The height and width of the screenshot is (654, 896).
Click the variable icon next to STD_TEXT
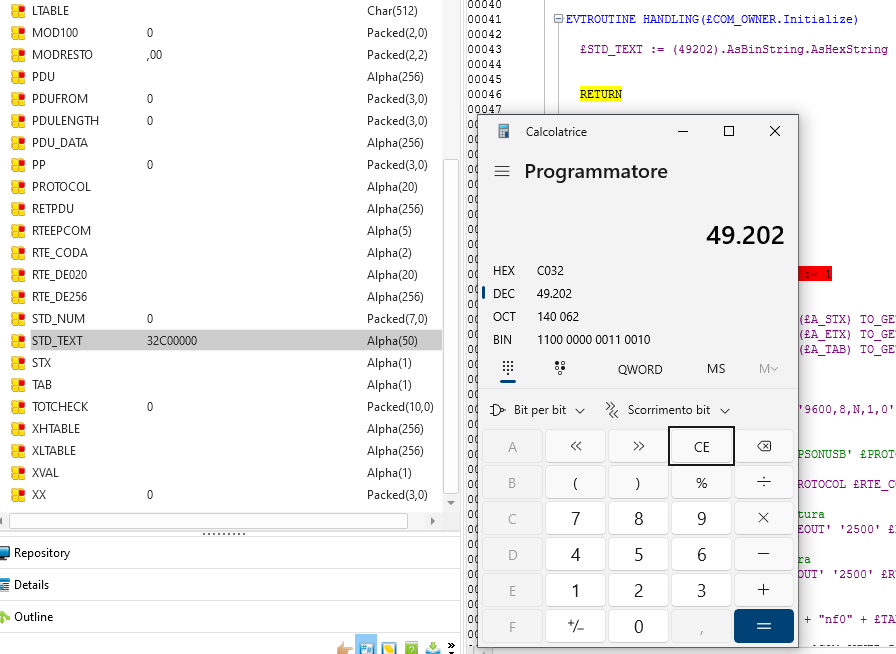point(17,340)
